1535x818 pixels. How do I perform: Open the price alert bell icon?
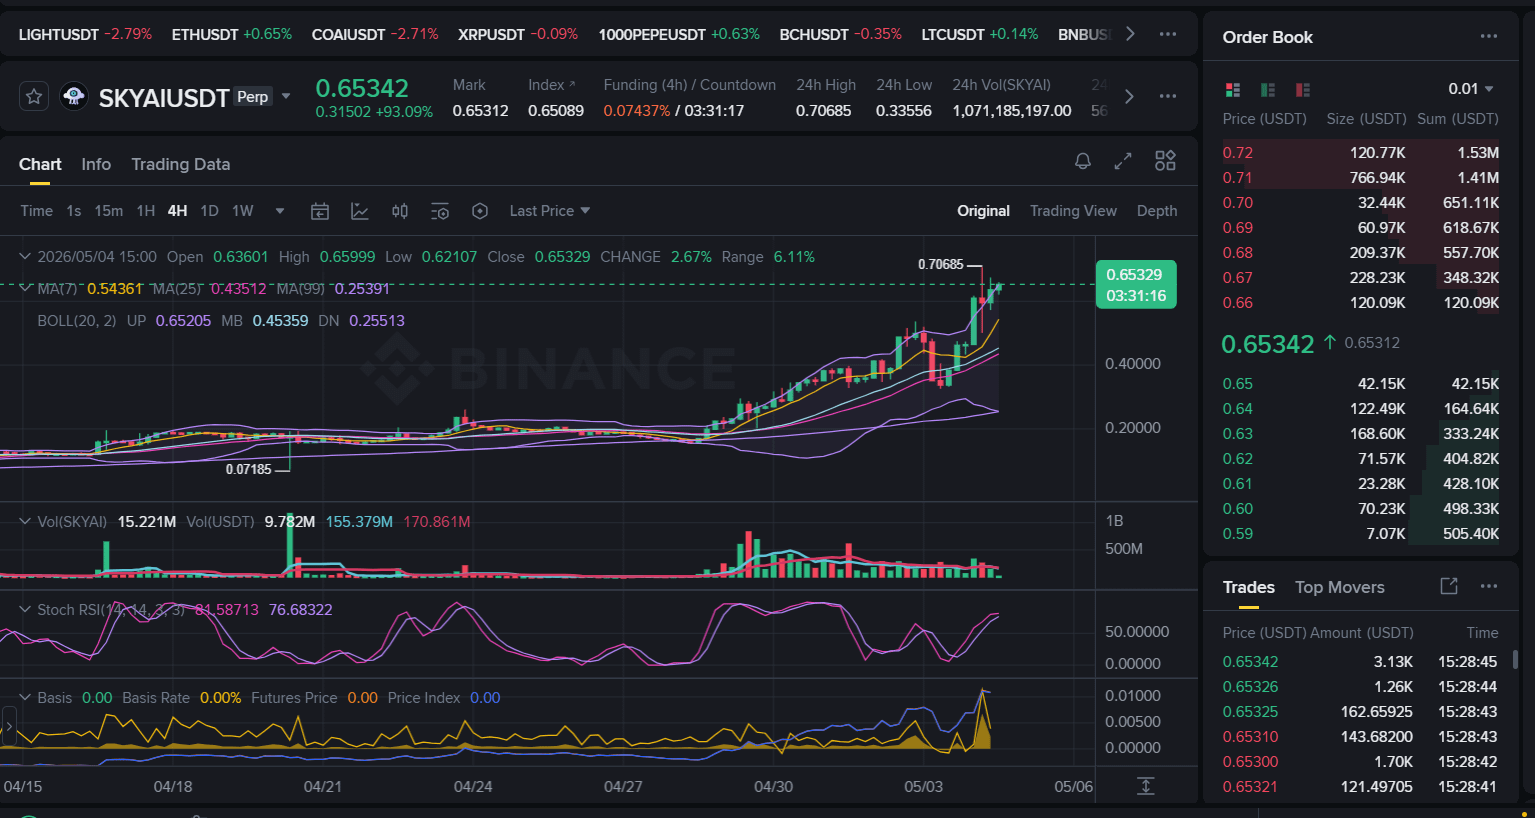[x=1082, y=161]
